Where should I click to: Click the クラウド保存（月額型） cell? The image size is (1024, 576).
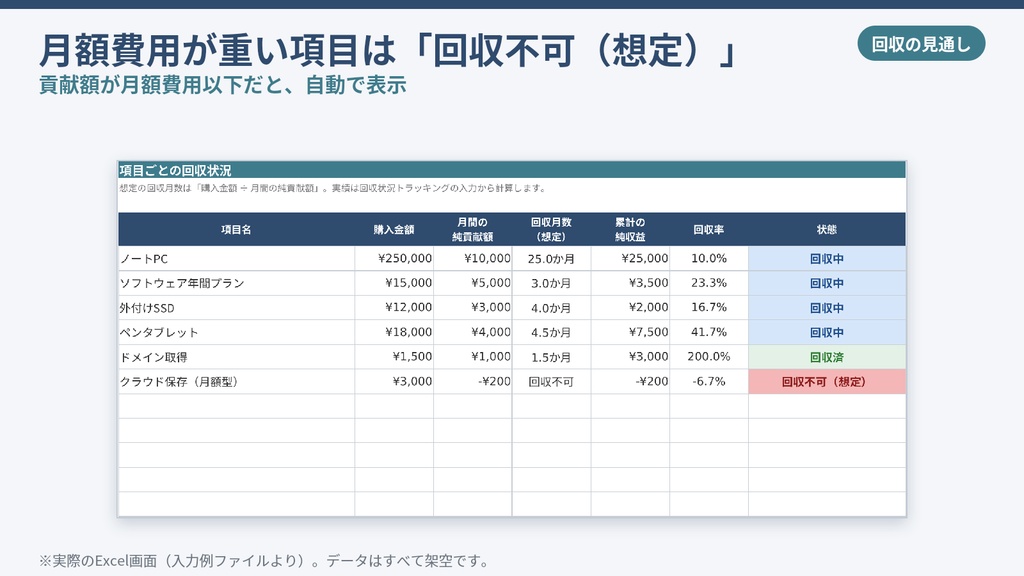tap(236, 381)
